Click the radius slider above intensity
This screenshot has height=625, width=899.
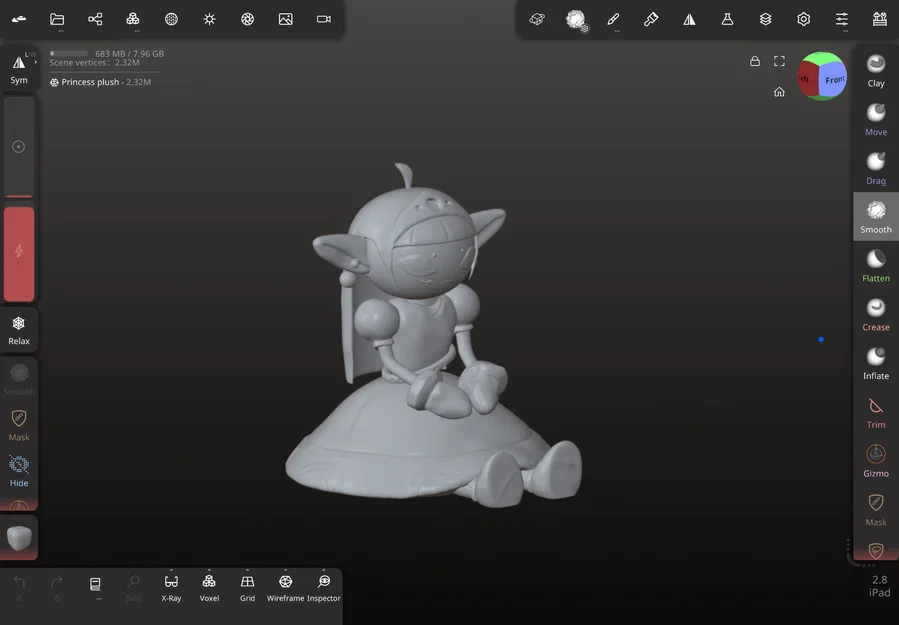19,147
